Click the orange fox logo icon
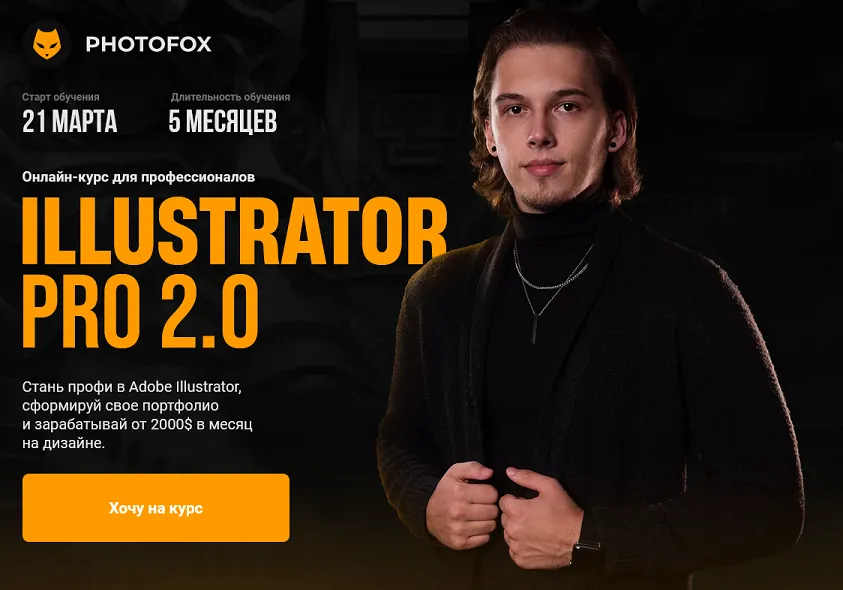The height and width of the screenshot is (590, 843). pyautogui.click(x=47, y=44)
